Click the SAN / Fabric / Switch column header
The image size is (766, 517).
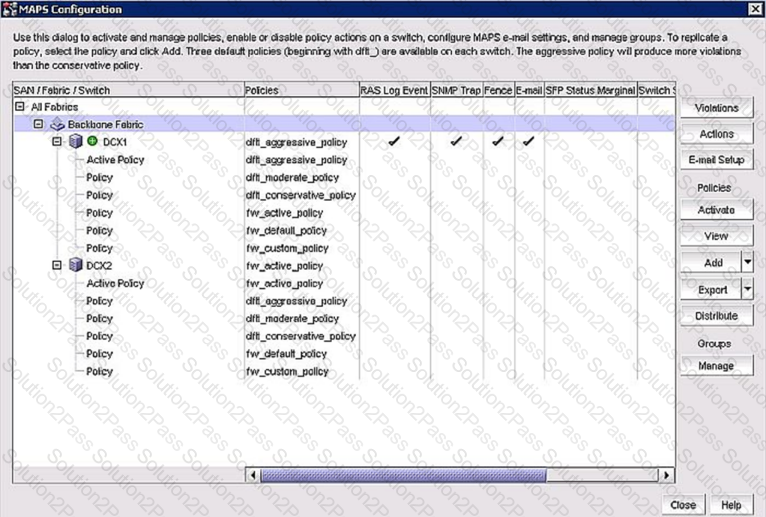(x=128, y=90)
